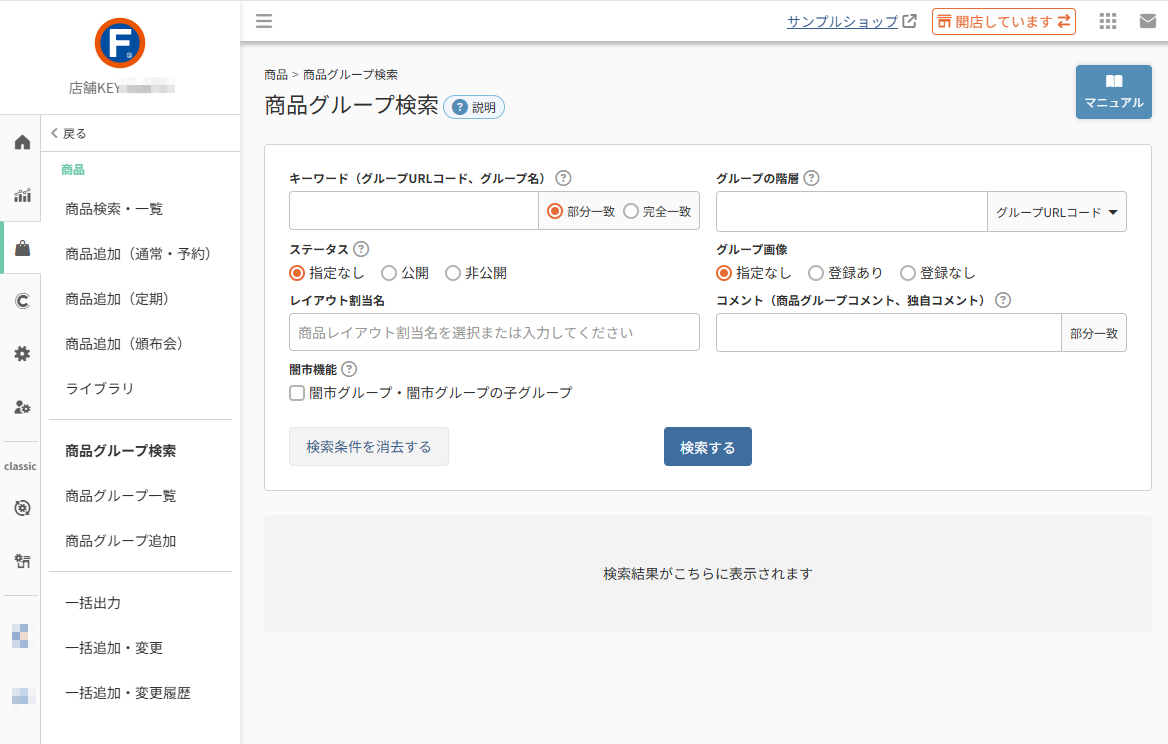Open 一括追加・変更 menu item
The image size is (1168, 744).
point(114,648)
